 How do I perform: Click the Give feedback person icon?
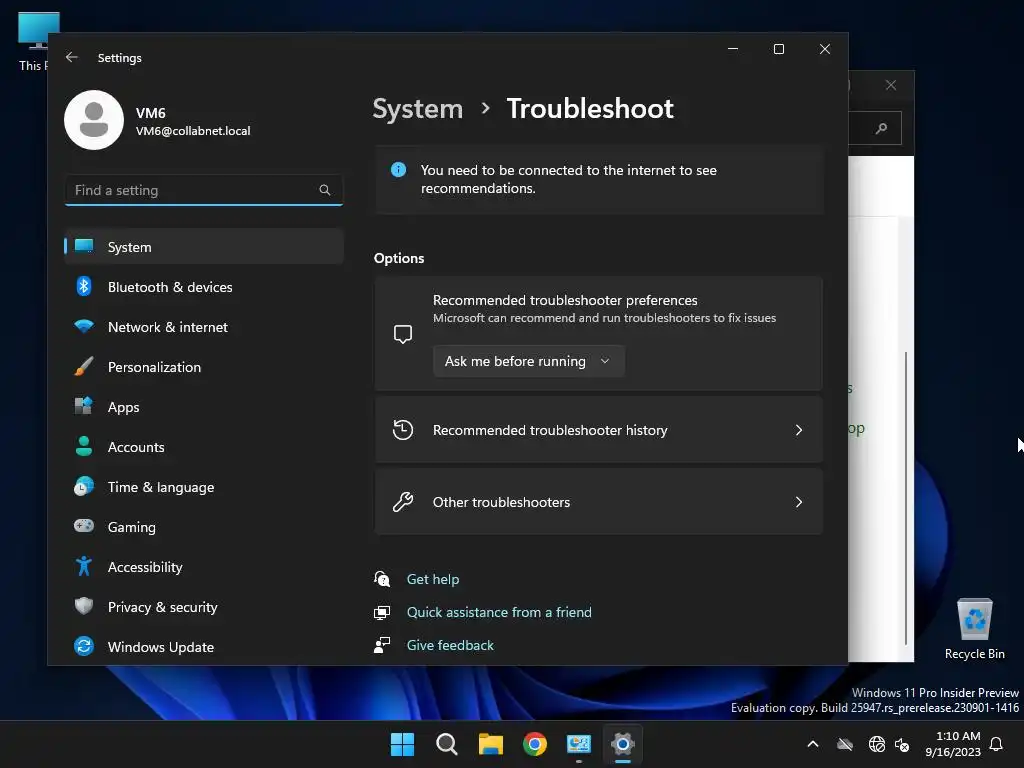pyautogui.click(x=382, y=645)
